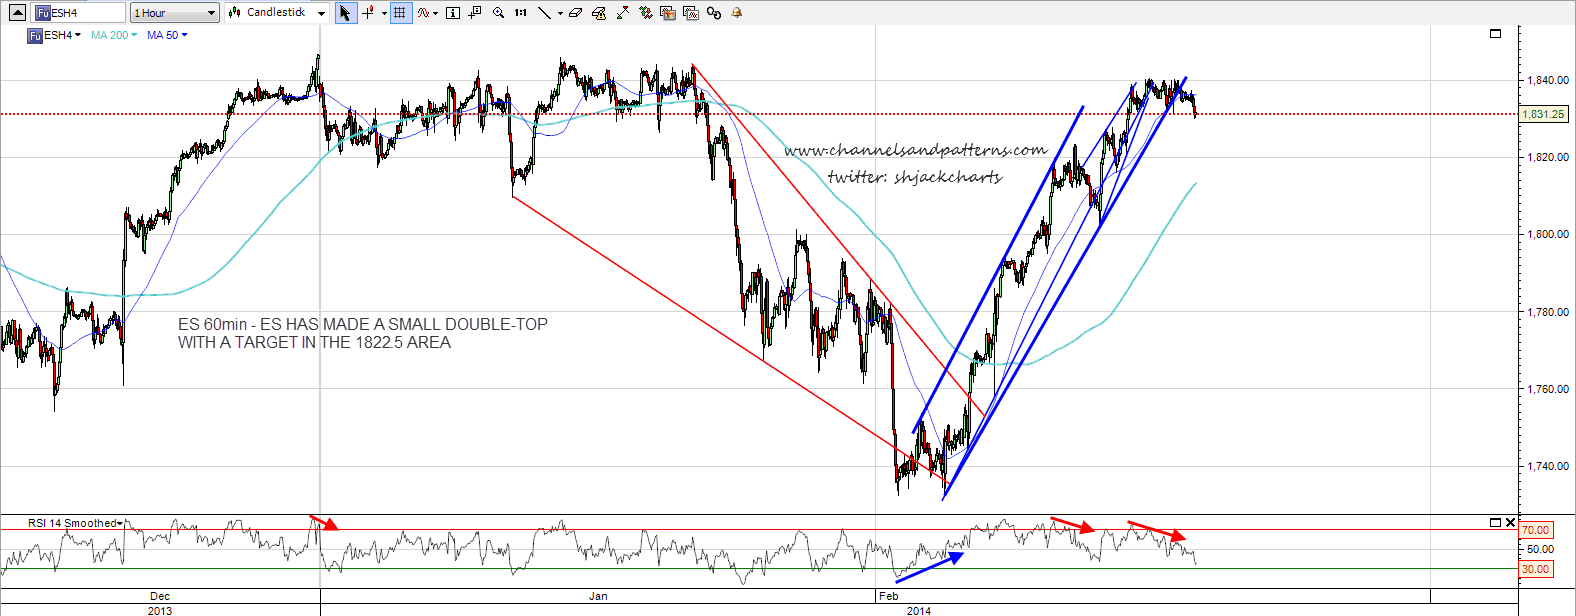Expand the MA 50 indicator menu

(167, 35)
